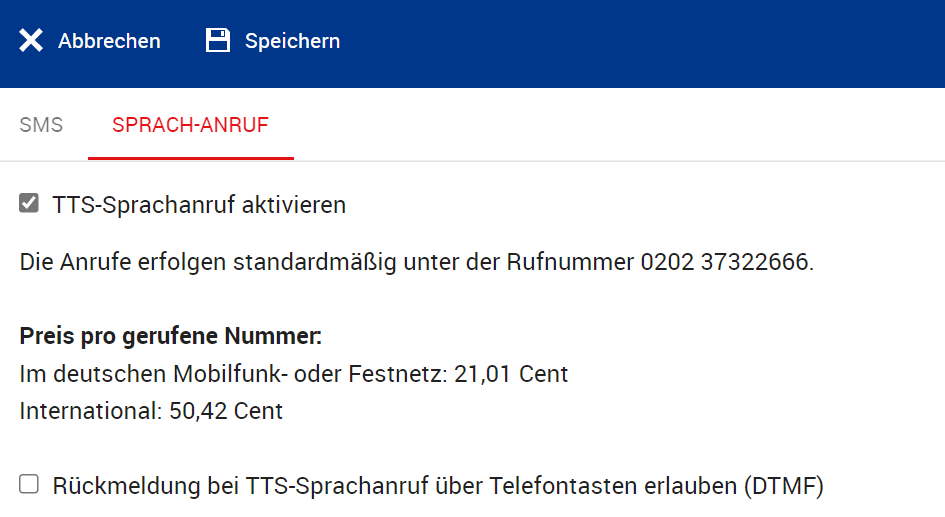This screenshot has height=517, width=945.
Task: Click the '(DTMF)' text in parentheses
Action: 783,486
